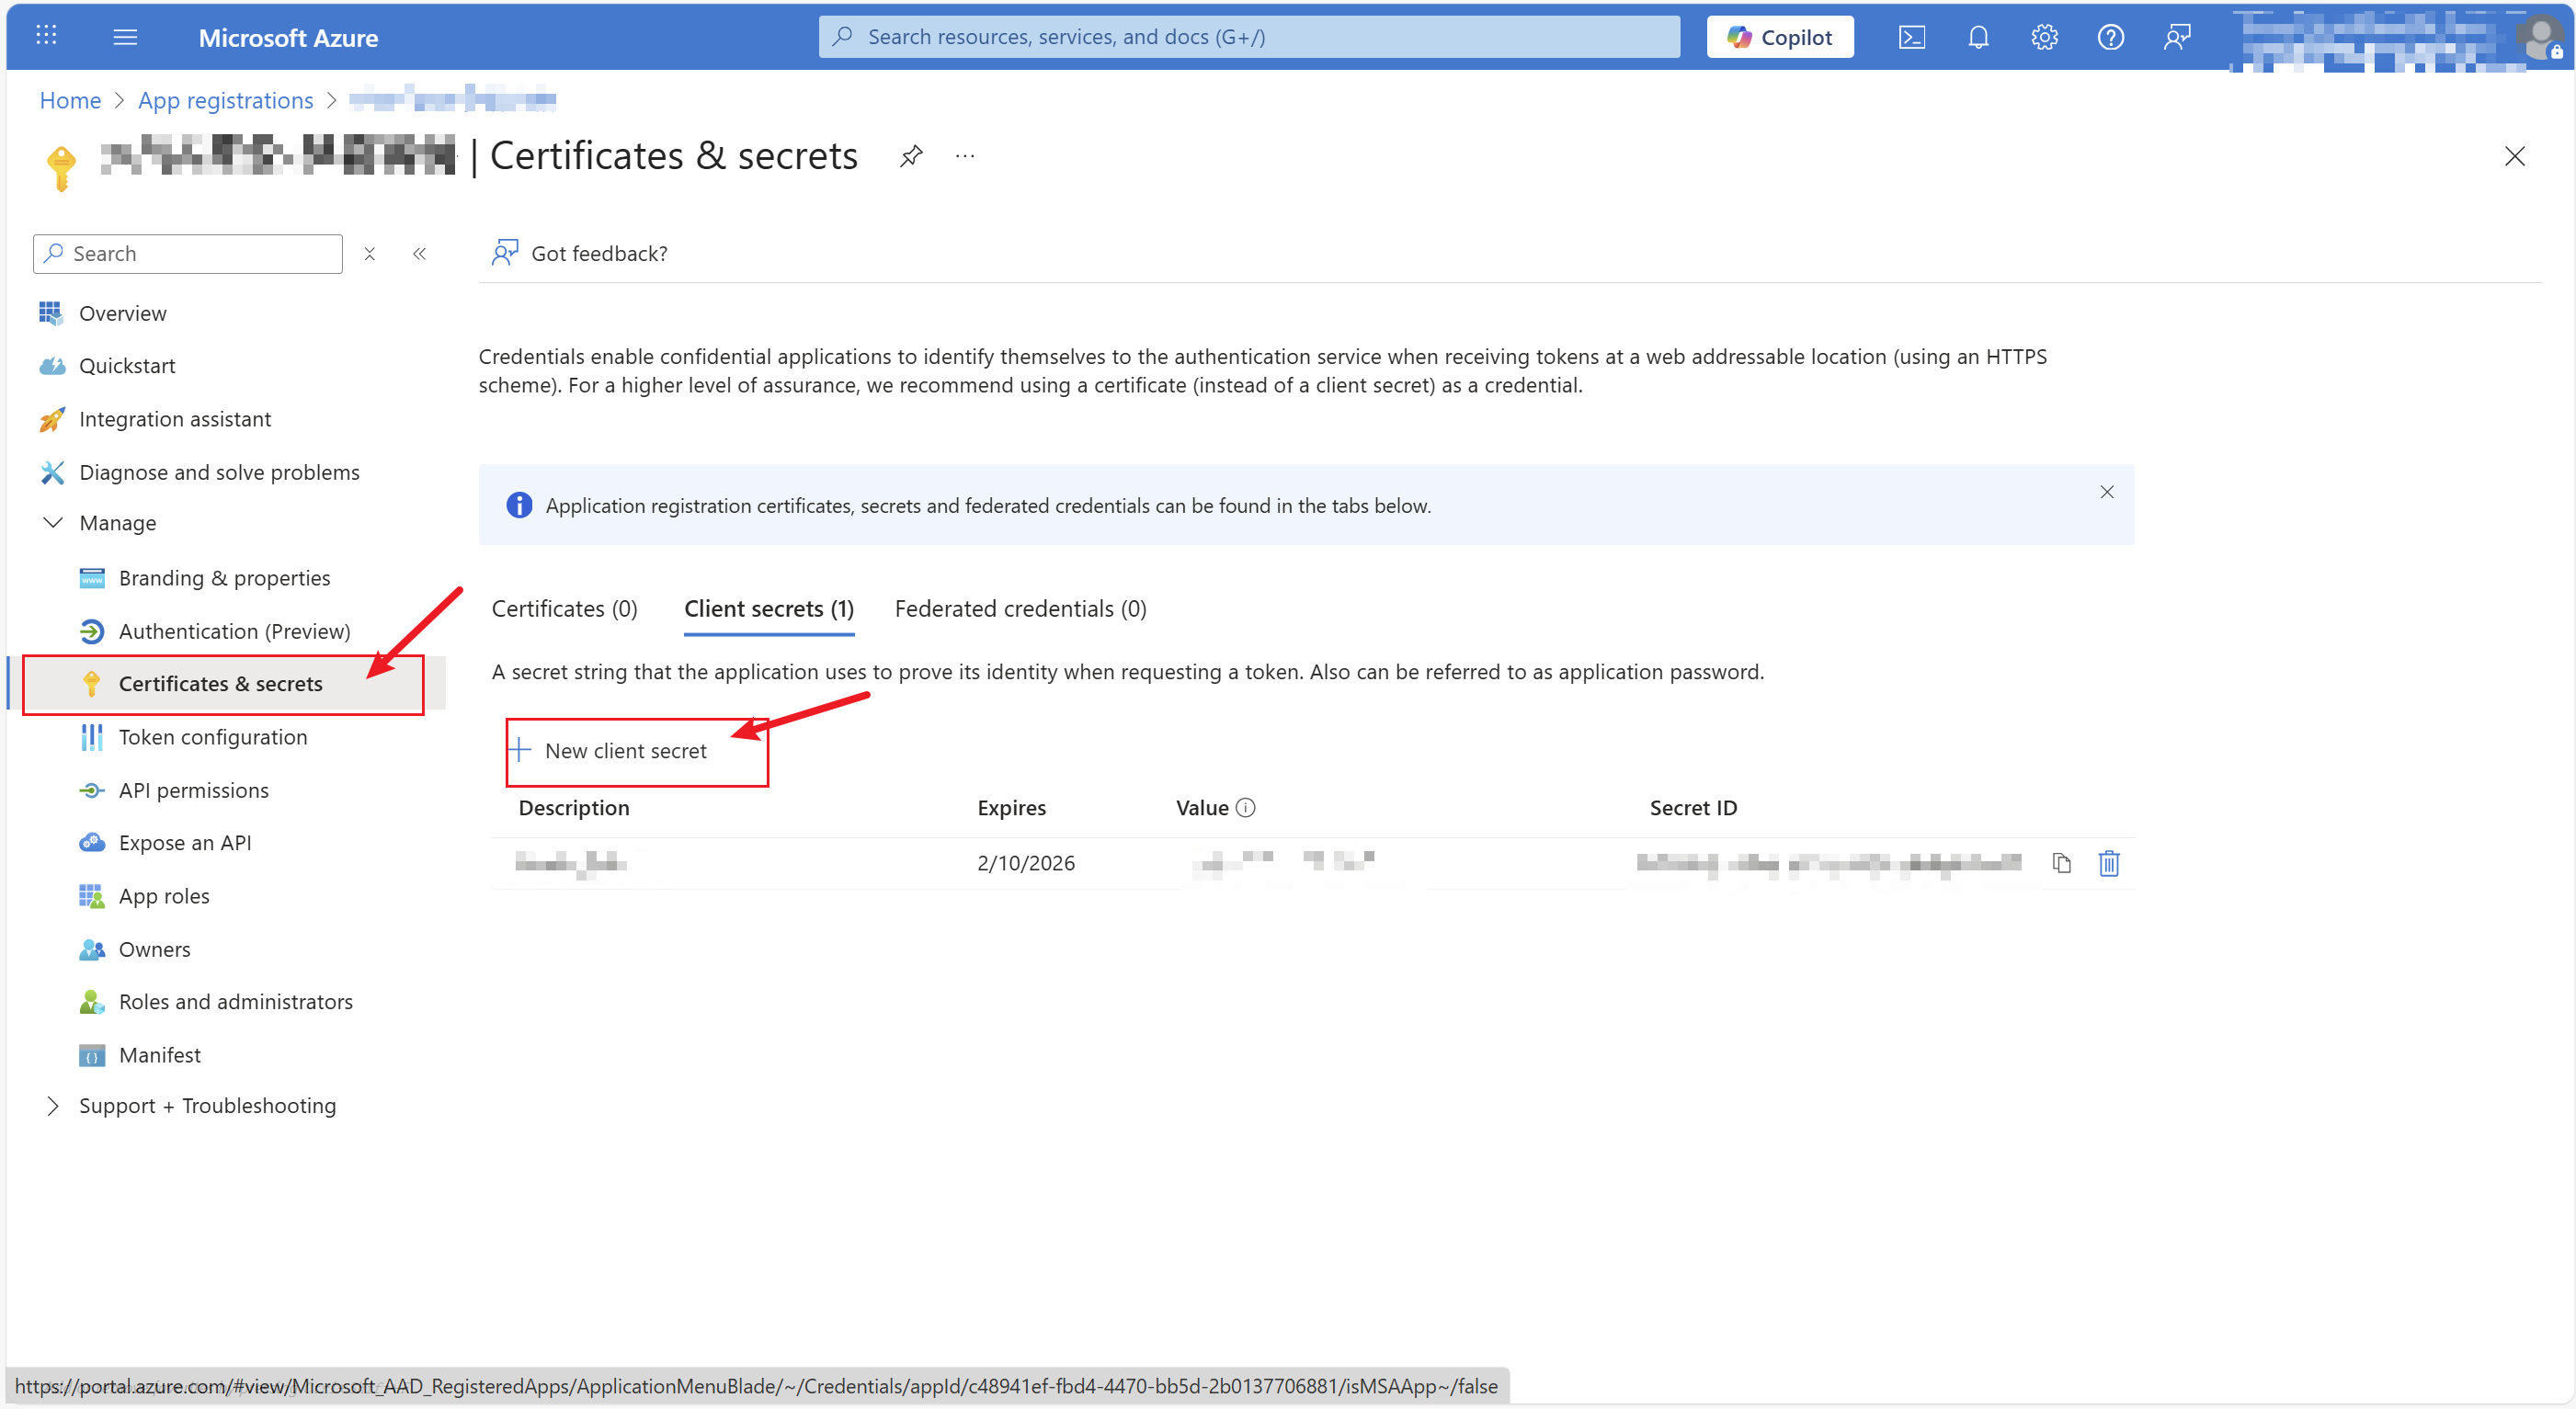
Task: Delete the client secret with trash icon
Action: 2108,863
